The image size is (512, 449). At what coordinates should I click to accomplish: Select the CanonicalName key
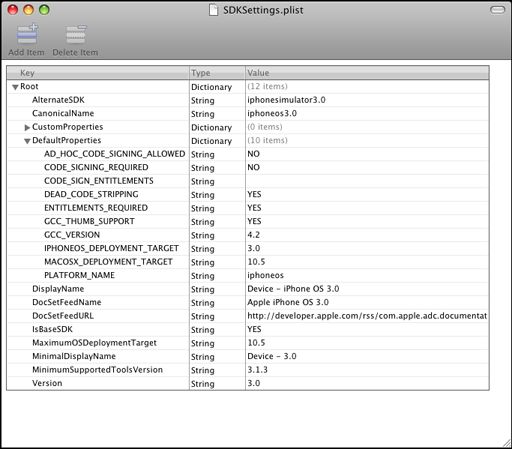63,113
